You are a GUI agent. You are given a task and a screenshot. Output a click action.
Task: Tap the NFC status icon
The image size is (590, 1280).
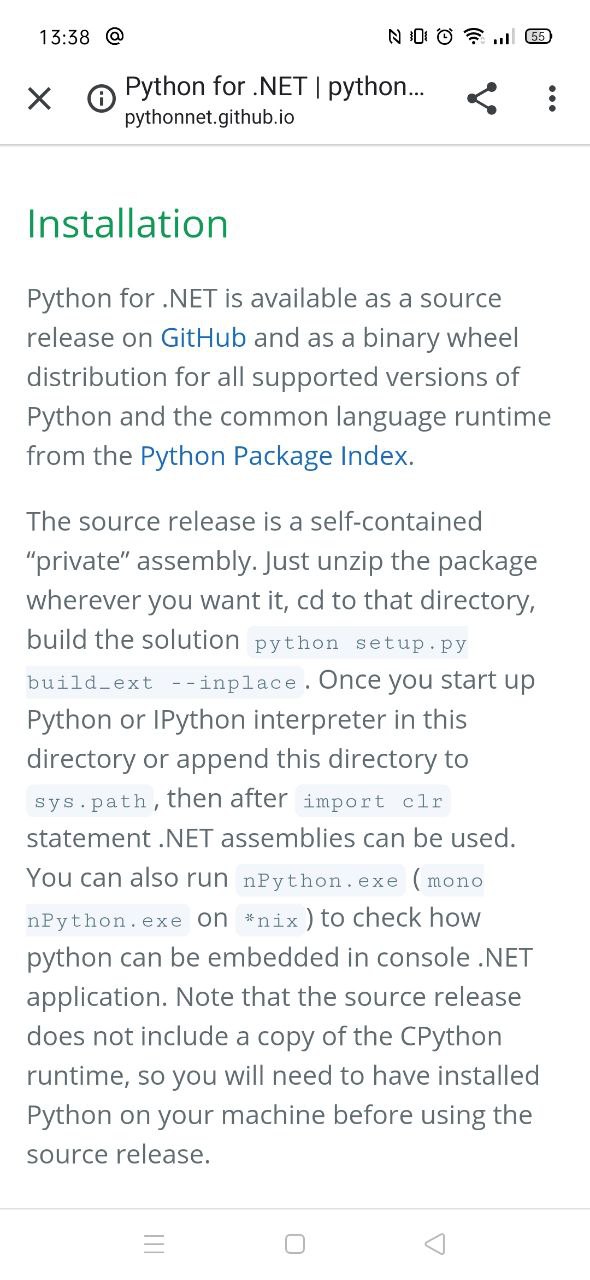tap(395, 37)
